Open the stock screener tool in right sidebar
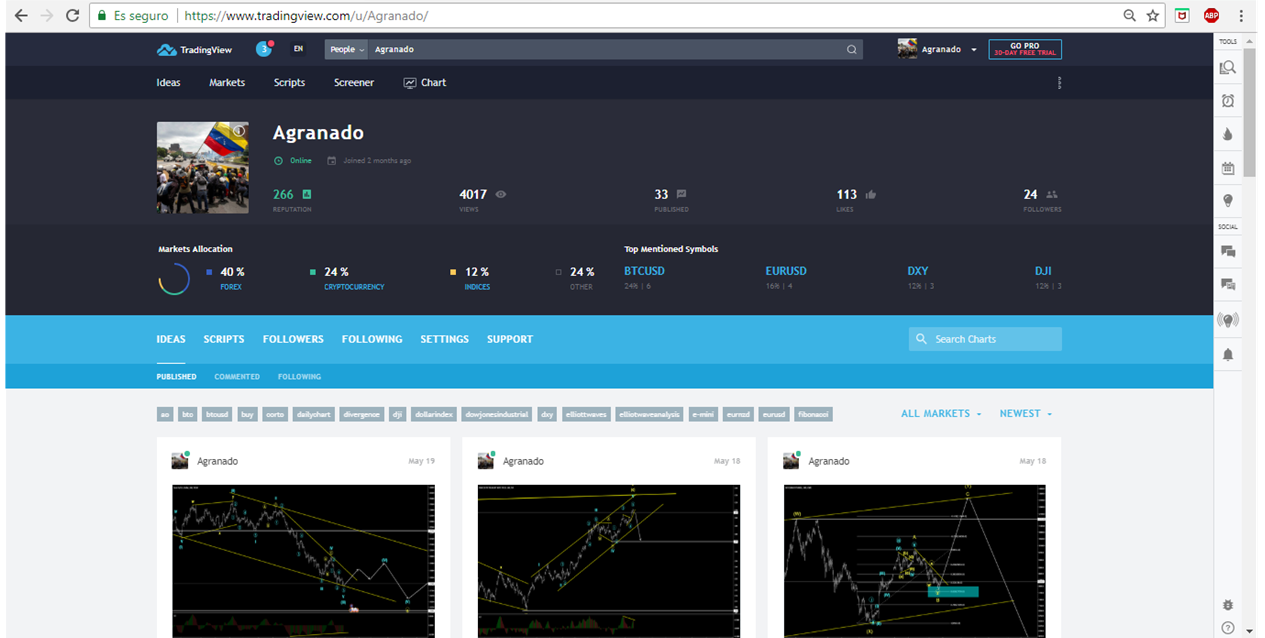 click(x=1228, y=68)
